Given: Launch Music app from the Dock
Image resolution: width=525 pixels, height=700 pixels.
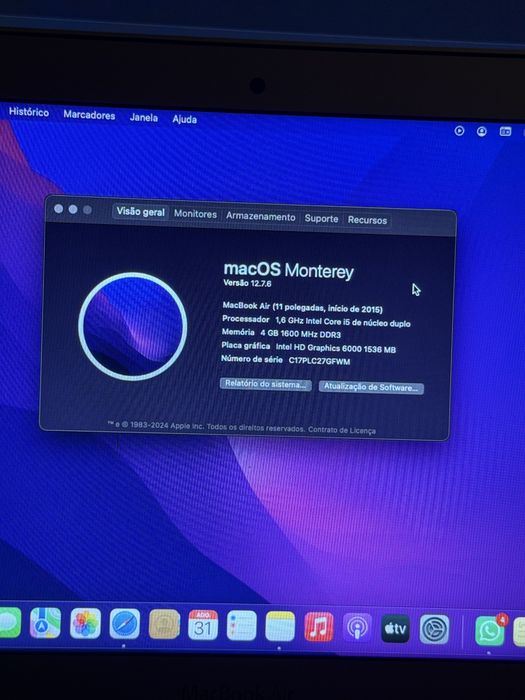Looking at the screenshot, I should [319, 627].
